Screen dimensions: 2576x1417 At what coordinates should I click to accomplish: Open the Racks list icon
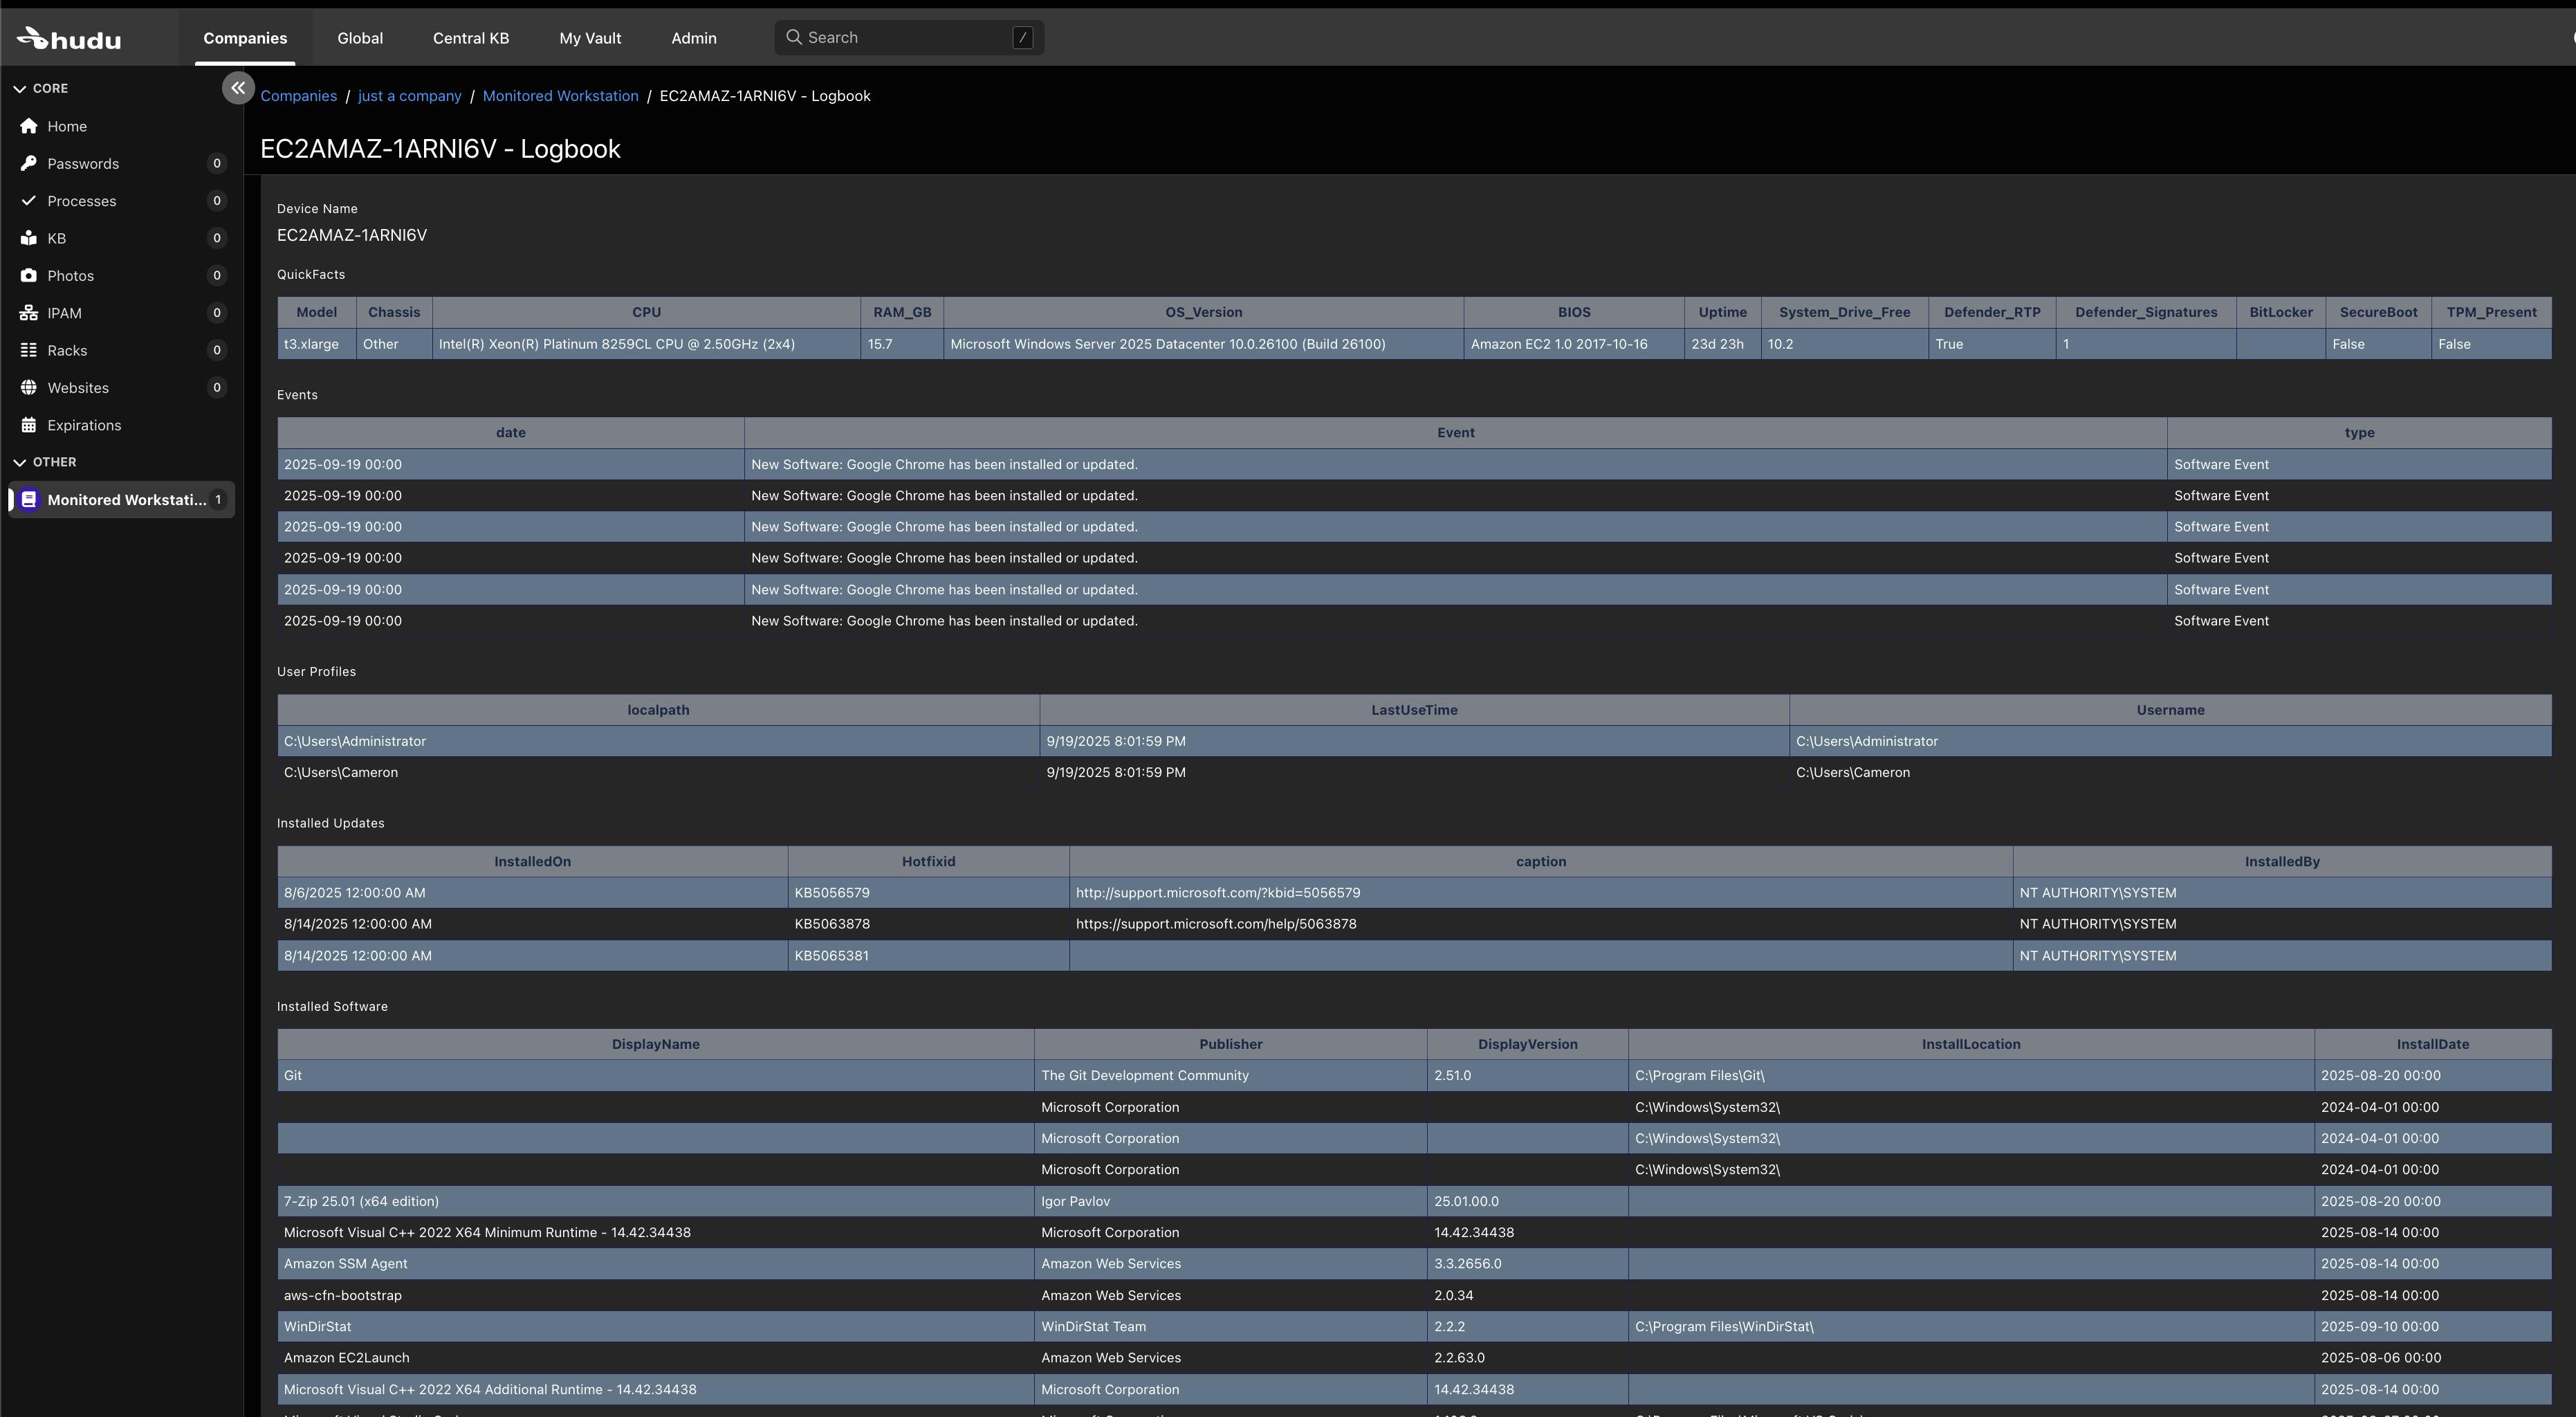coord(29,350)
